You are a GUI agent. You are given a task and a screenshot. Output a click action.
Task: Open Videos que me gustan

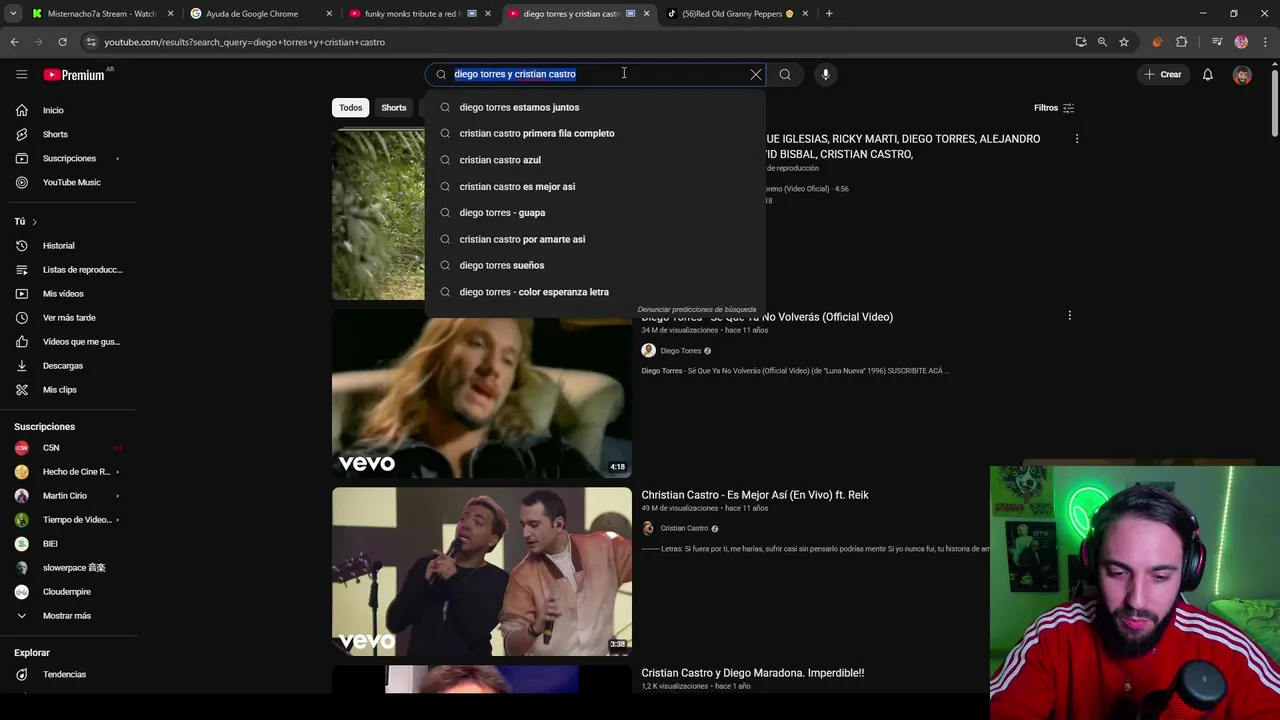pos(70,341)
